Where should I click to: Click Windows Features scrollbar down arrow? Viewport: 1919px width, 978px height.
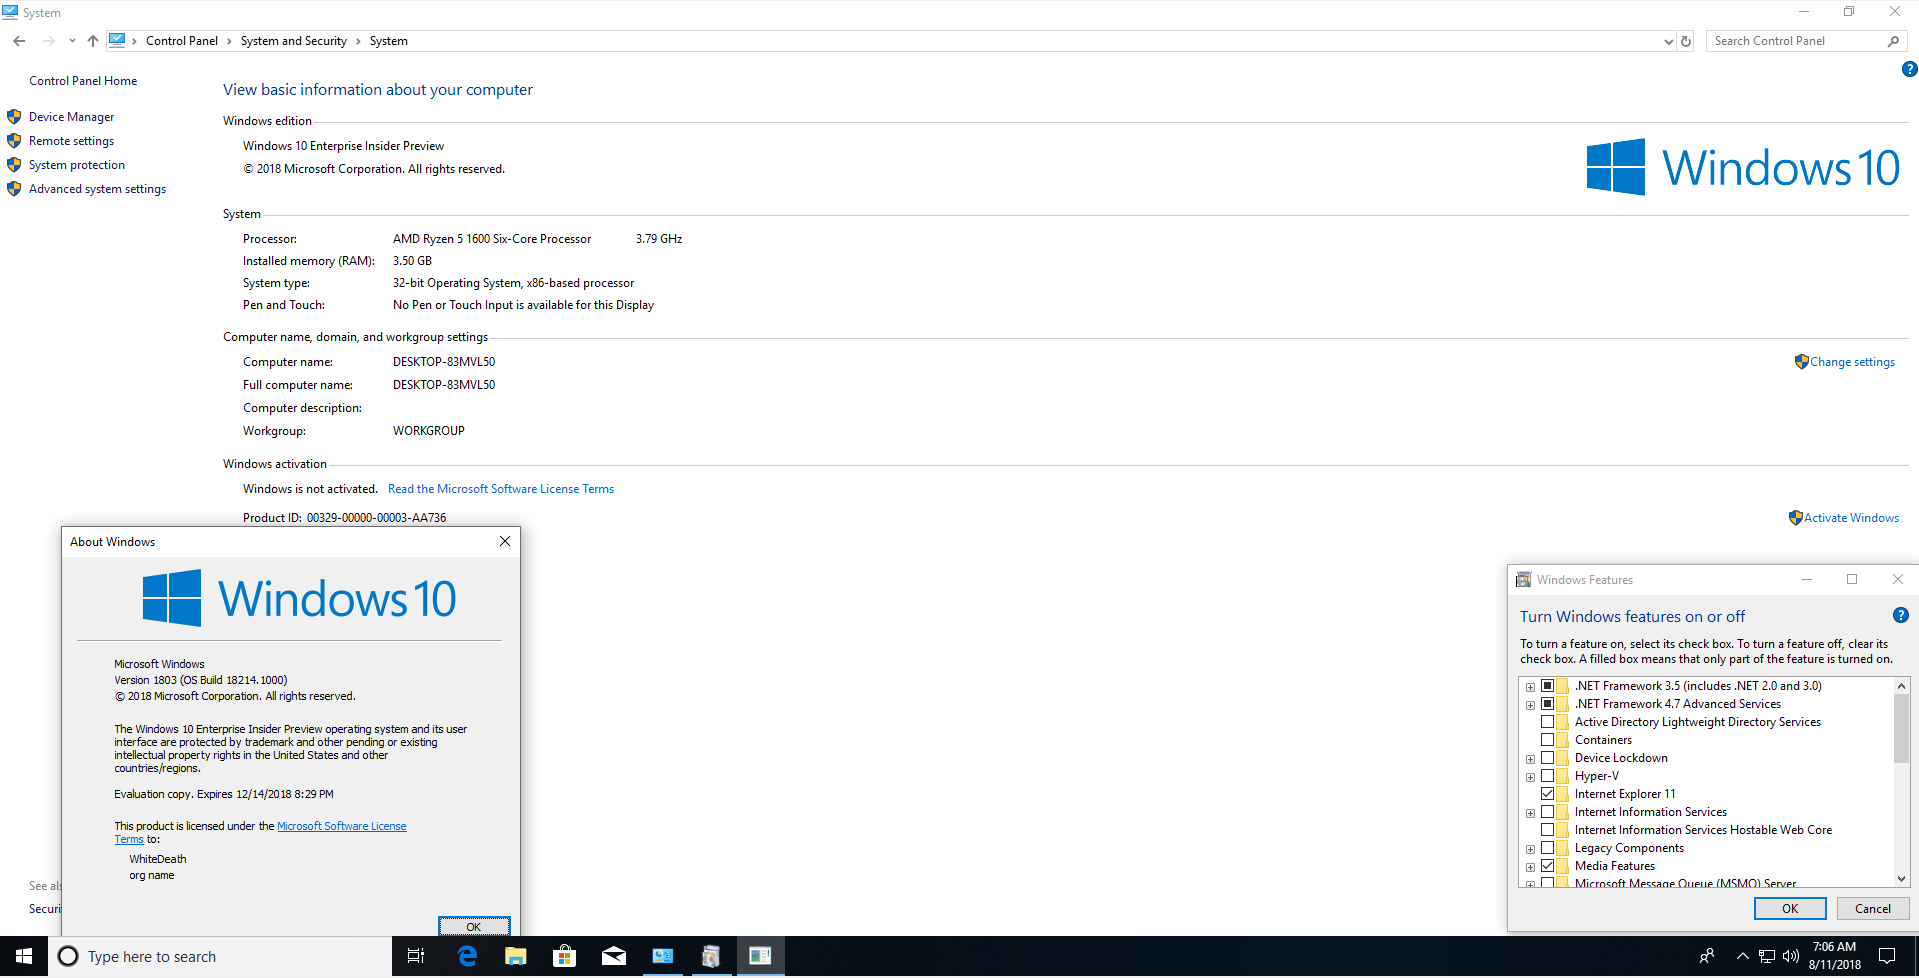1901,879
